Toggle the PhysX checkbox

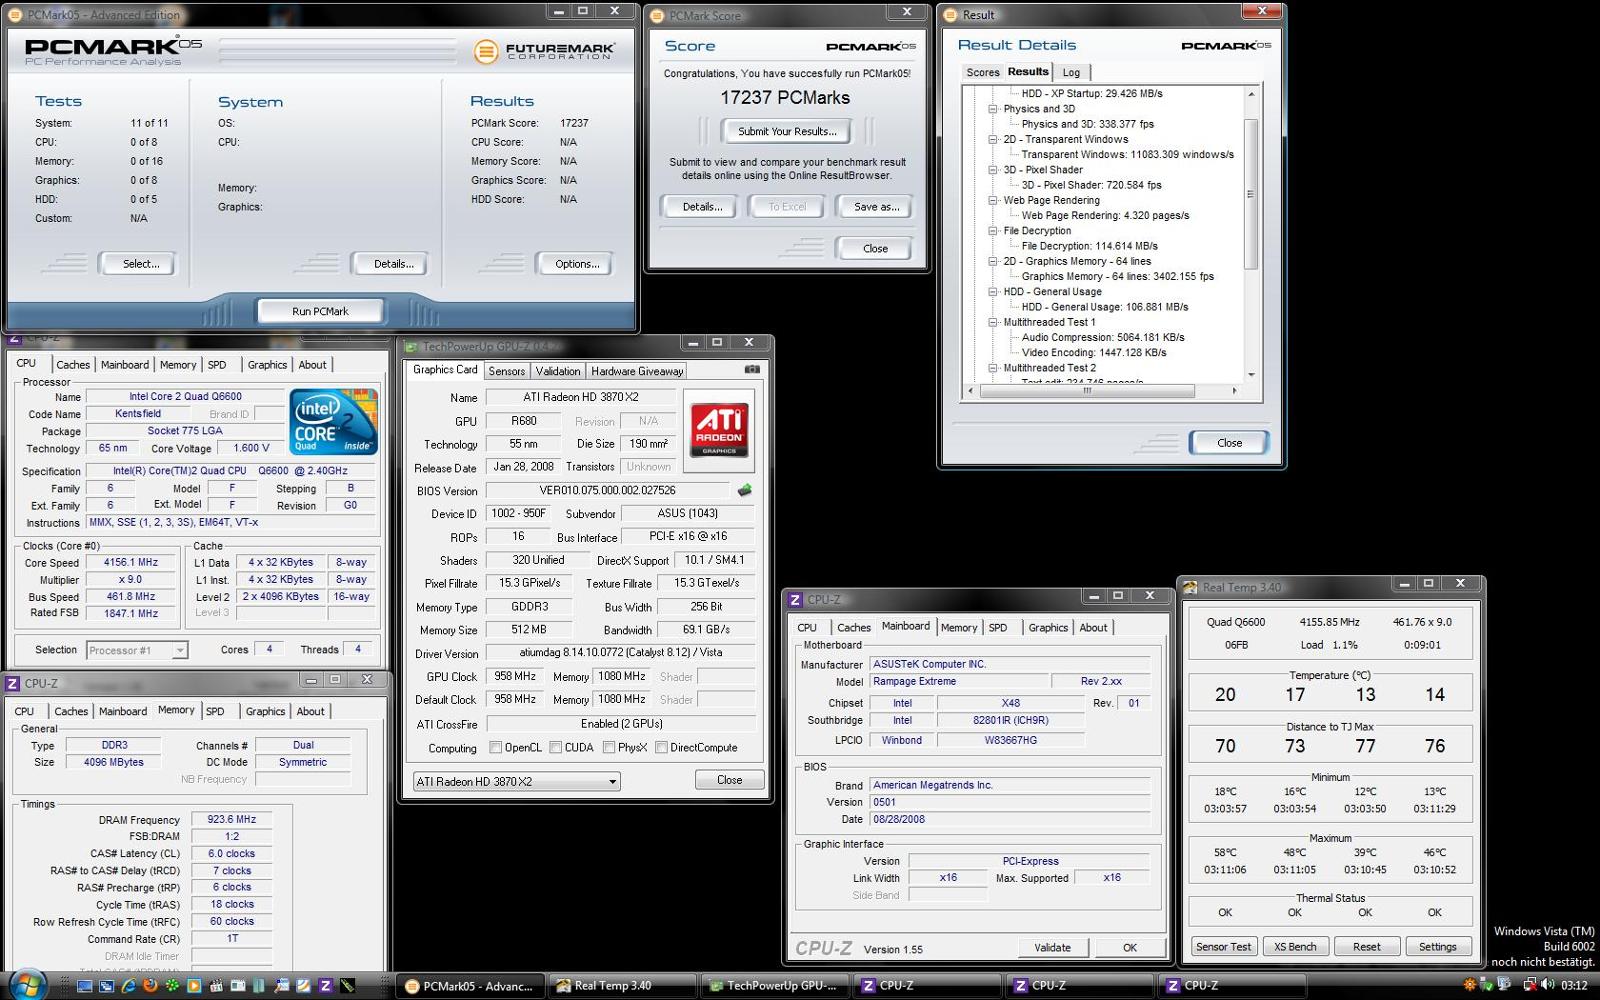[609, 747]
